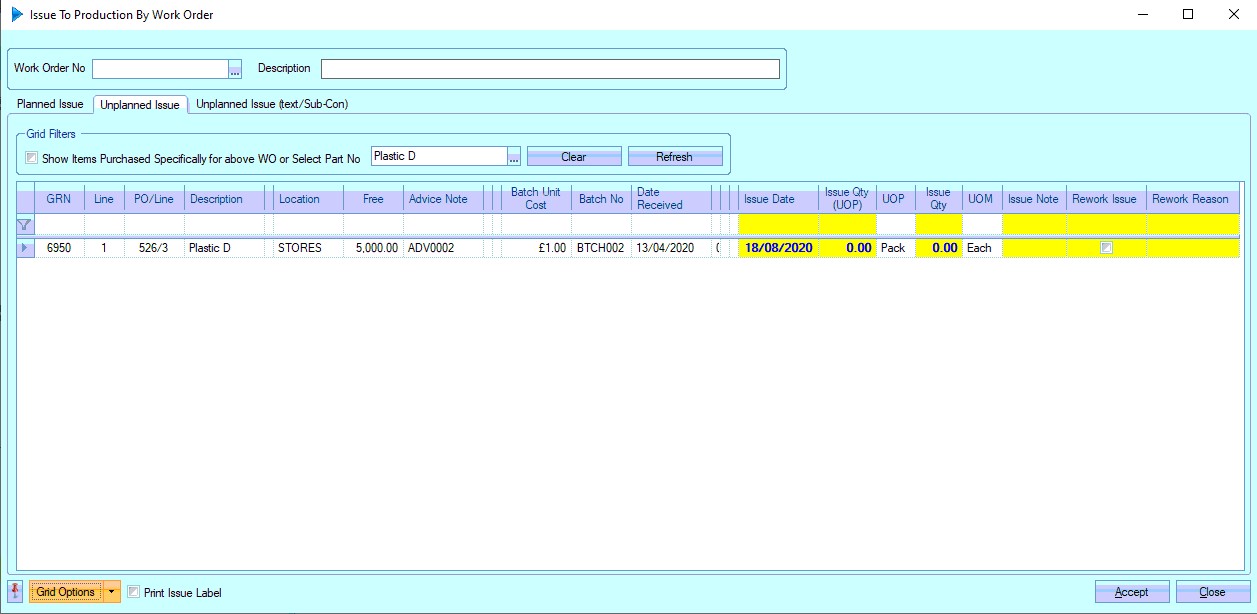The image size is (1257, 614).
Task: Expand the Grid Options dropdown arrow
Action: 112,592
